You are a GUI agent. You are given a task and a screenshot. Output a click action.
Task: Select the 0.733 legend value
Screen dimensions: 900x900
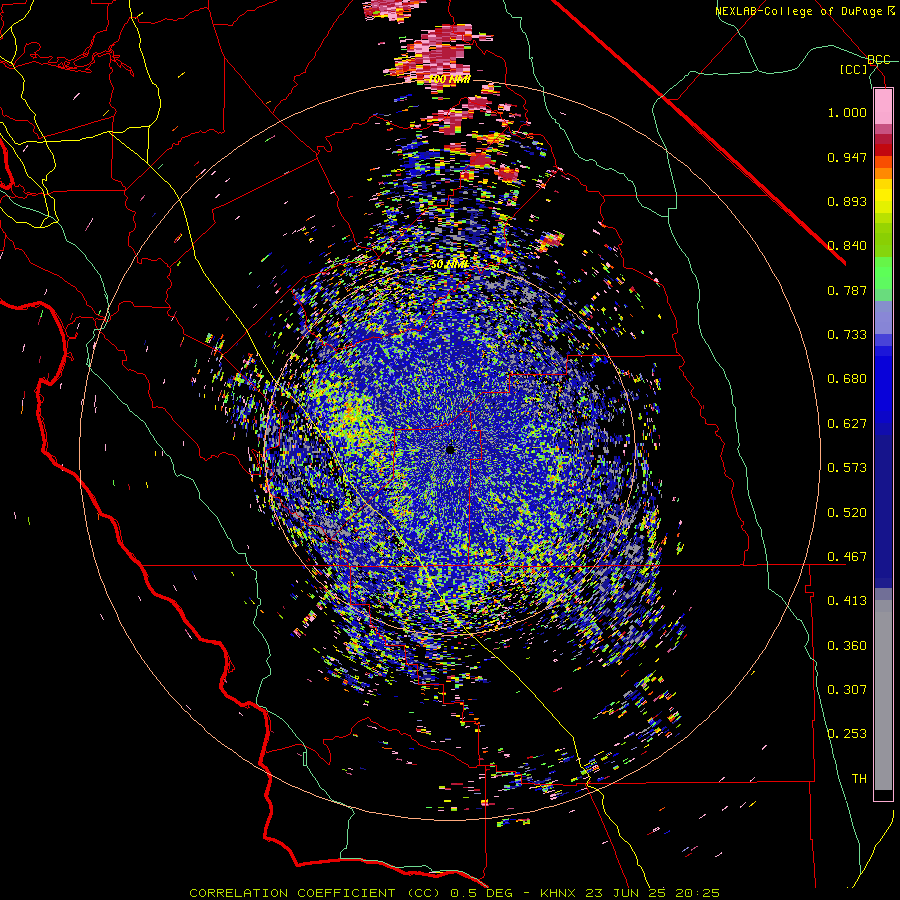[x=847, y=335]
